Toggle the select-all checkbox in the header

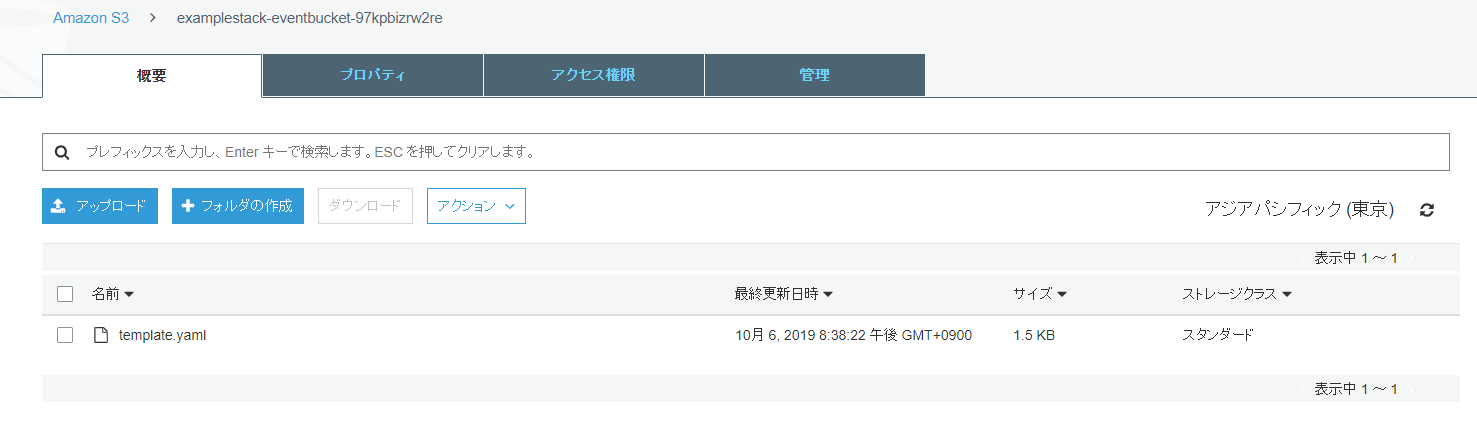(x=65, y=294)
